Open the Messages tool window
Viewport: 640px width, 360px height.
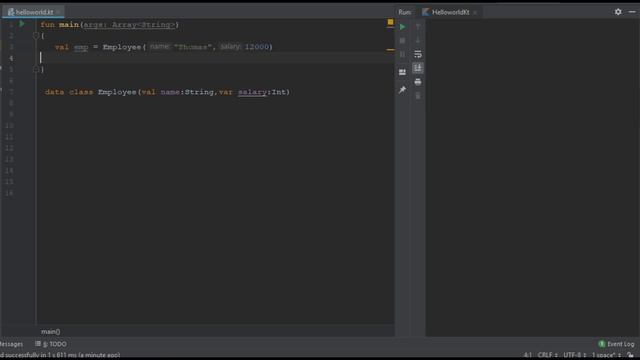coord(11,344)
